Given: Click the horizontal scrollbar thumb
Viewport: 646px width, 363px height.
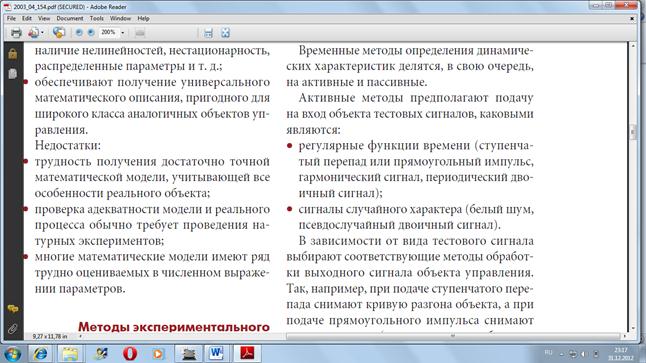Looking at the screenshot, I should pyautogui.click(x=452, y=336).
